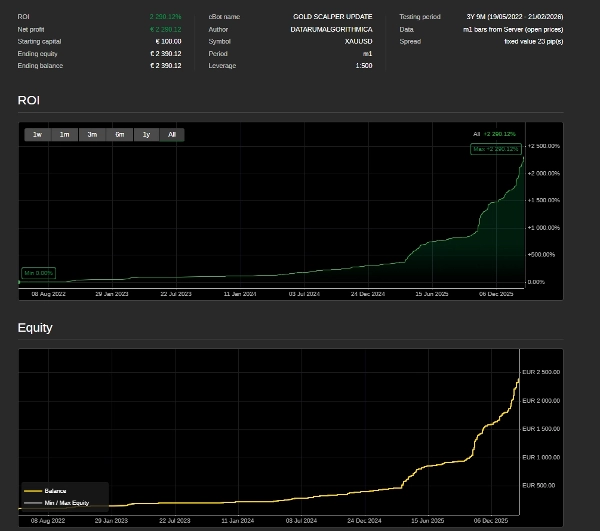Click the All +2 290.12% summary label
The height and width of the screenshot is (531, 600).
494,134
